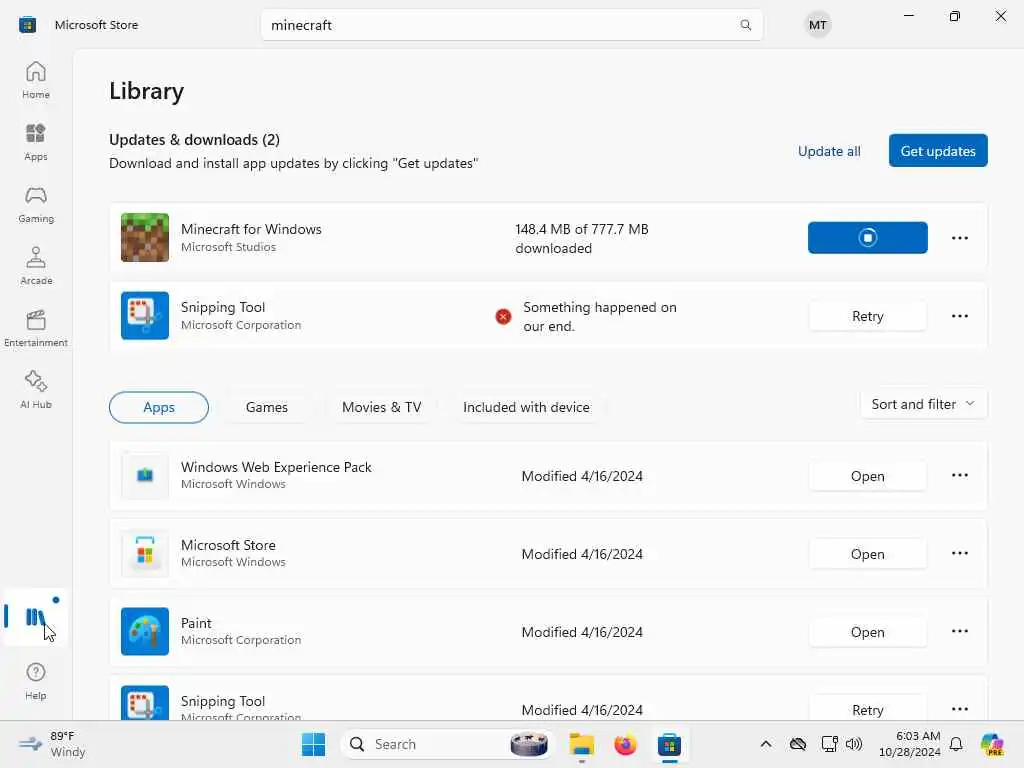Open the Arcade section in sidebar

[x=36, y=266]
